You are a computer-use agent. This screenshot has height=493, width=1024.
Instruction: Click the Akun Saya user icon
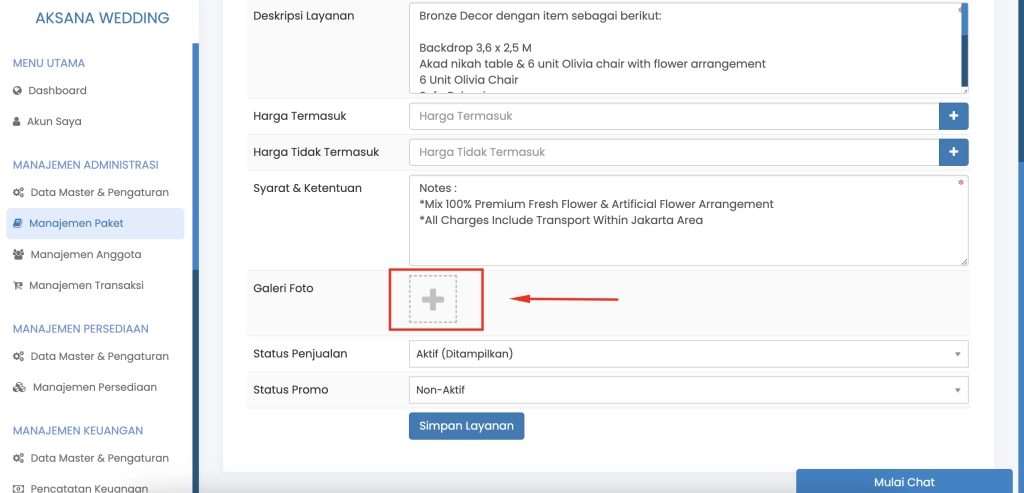pos(17,122)
